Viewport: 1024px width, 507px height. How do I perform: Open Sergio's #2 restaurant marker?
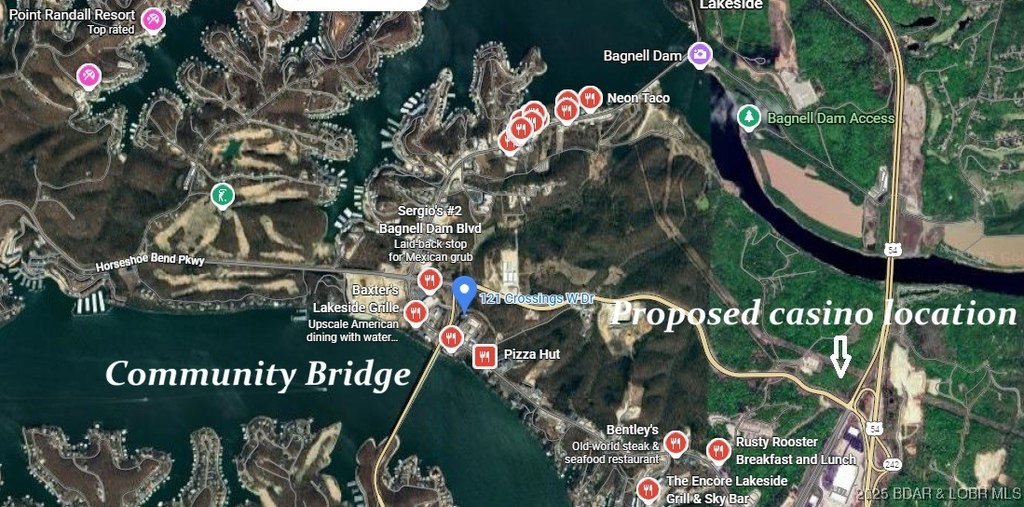(x=429, y=280)
